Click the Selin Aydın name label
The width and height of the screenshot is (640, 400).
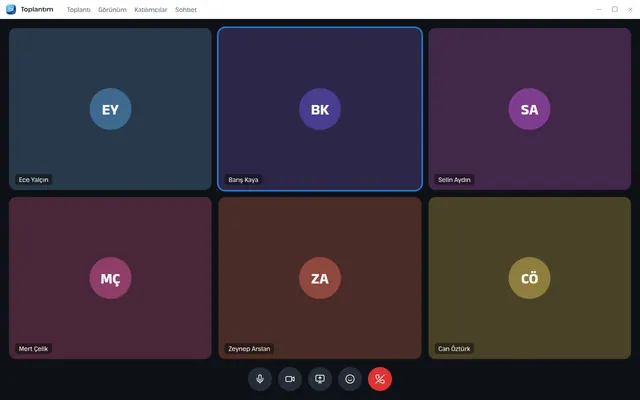pos(454,180)
